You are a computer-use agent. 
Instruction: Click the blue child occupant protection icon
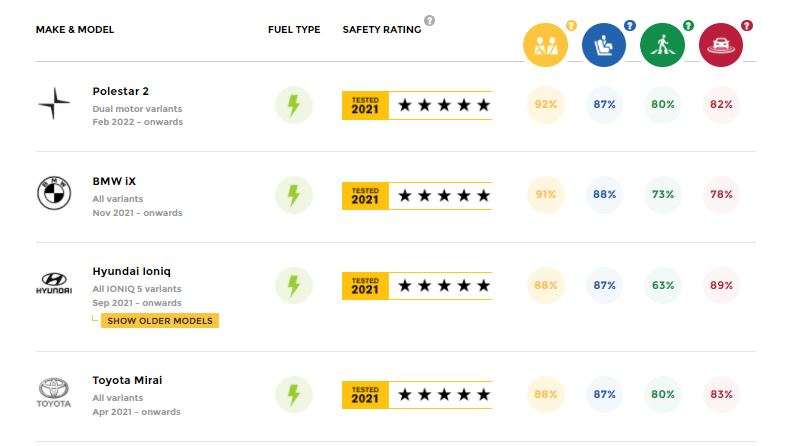tap(603, 45)
